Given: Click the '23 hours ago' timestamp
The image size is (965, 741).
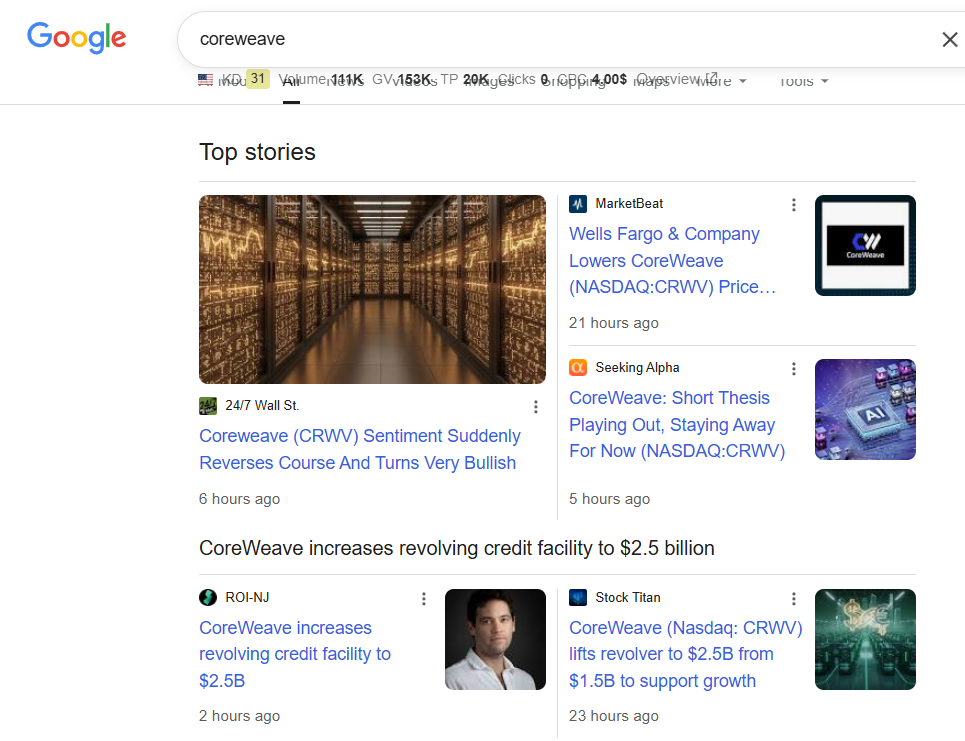Looking at the screenshot, I should [x=614, y=716].
